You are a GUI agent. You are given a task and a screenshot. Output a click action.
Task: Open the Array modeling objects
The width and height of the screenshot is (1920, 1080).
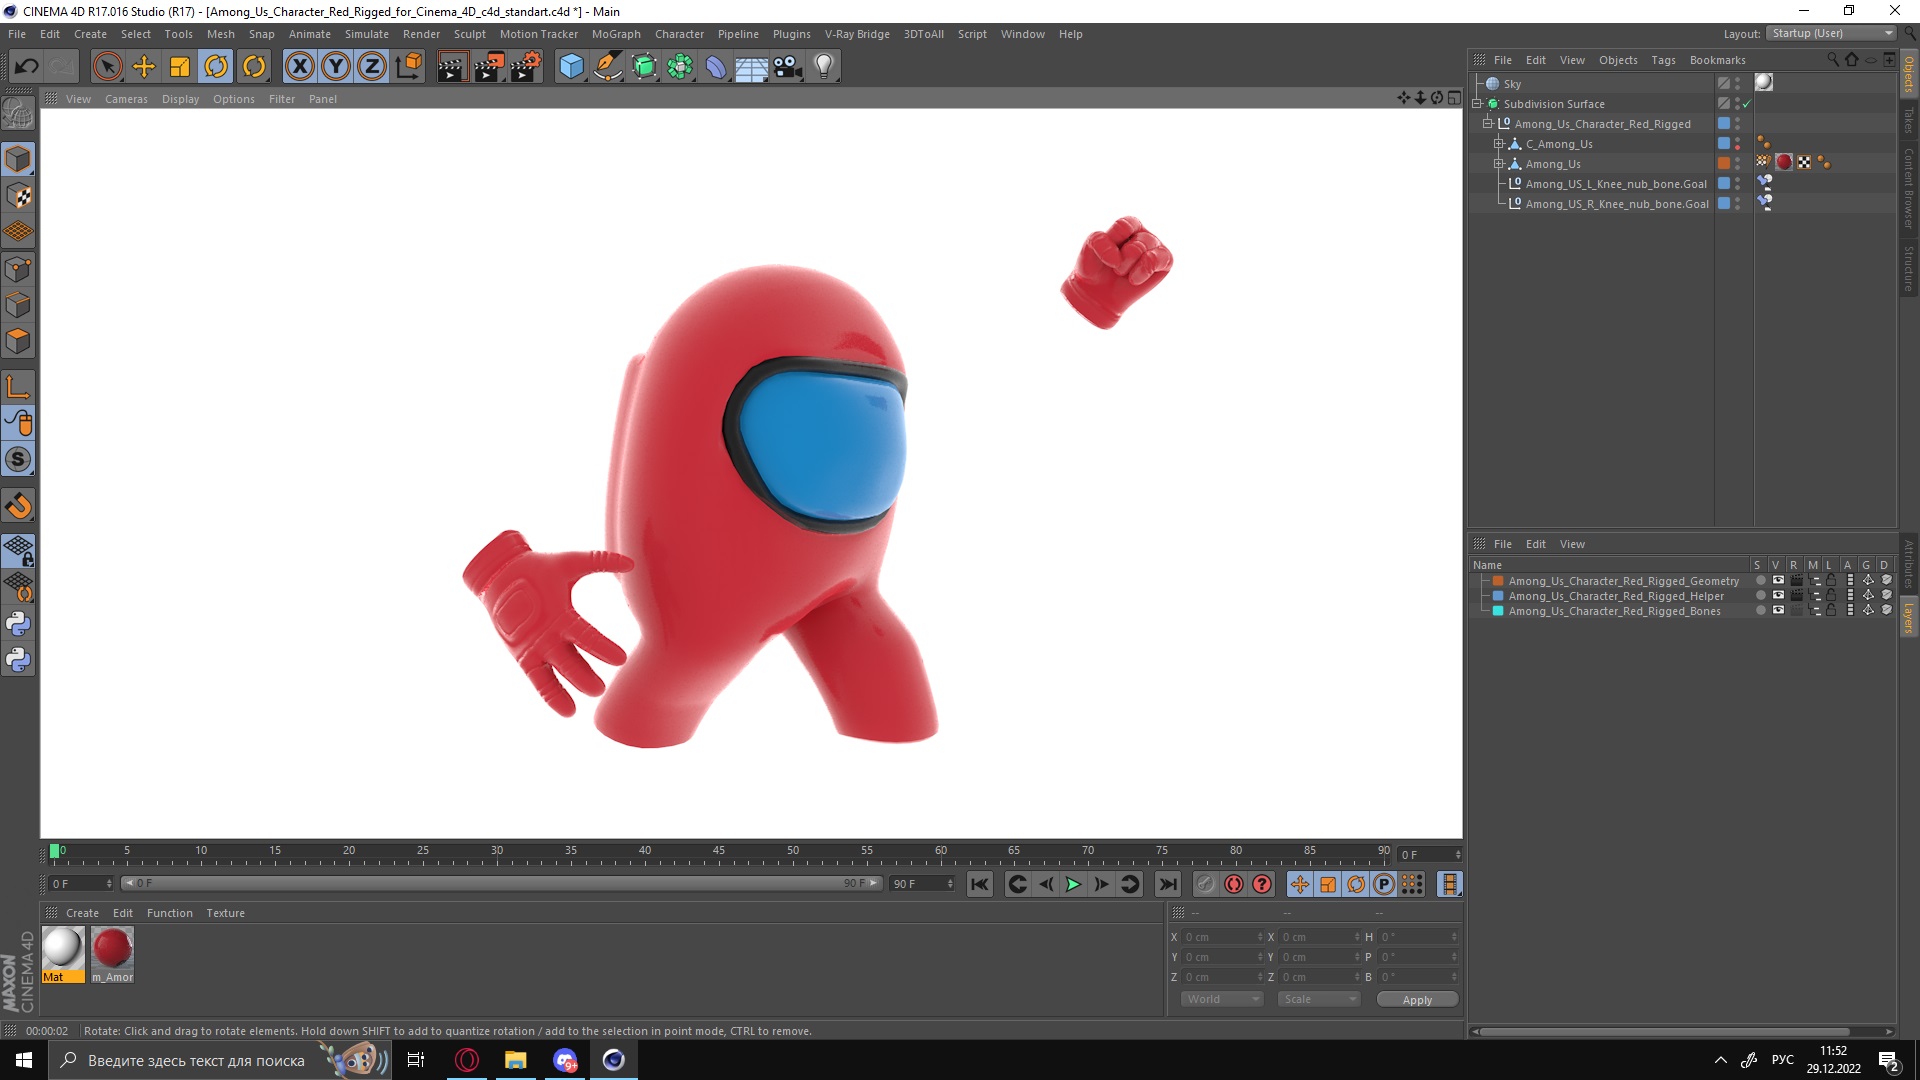coord(680,67)
